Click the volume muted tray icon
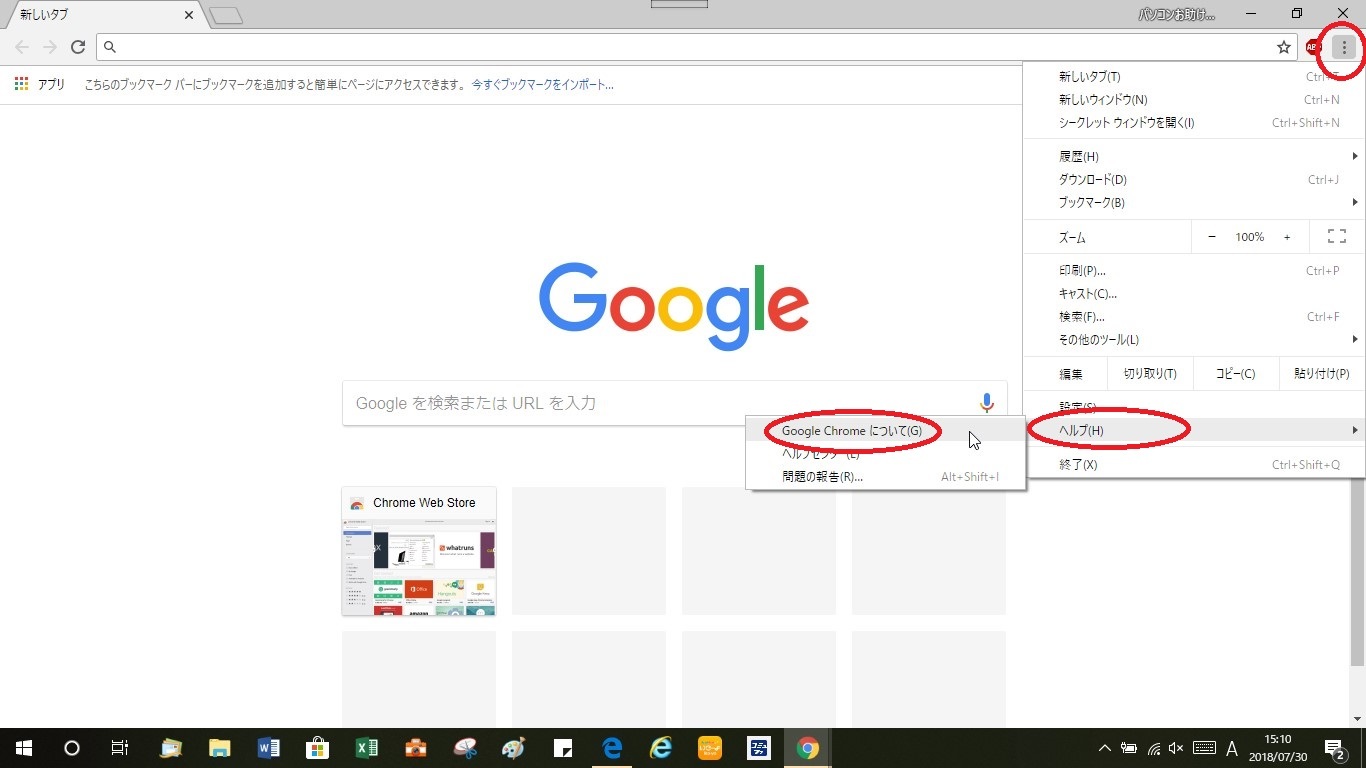 tap(1177, 748)
